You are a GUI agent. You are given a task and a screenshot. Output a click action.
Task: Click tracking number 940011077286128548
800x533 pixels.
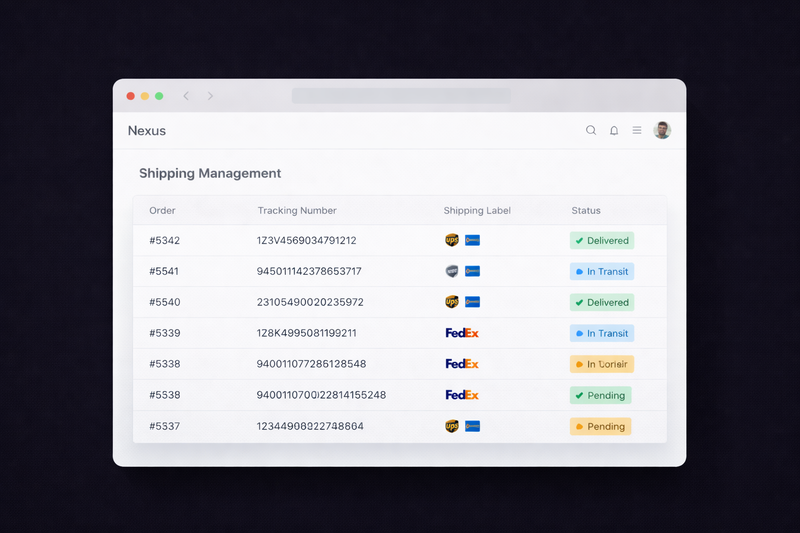point(311,364)
